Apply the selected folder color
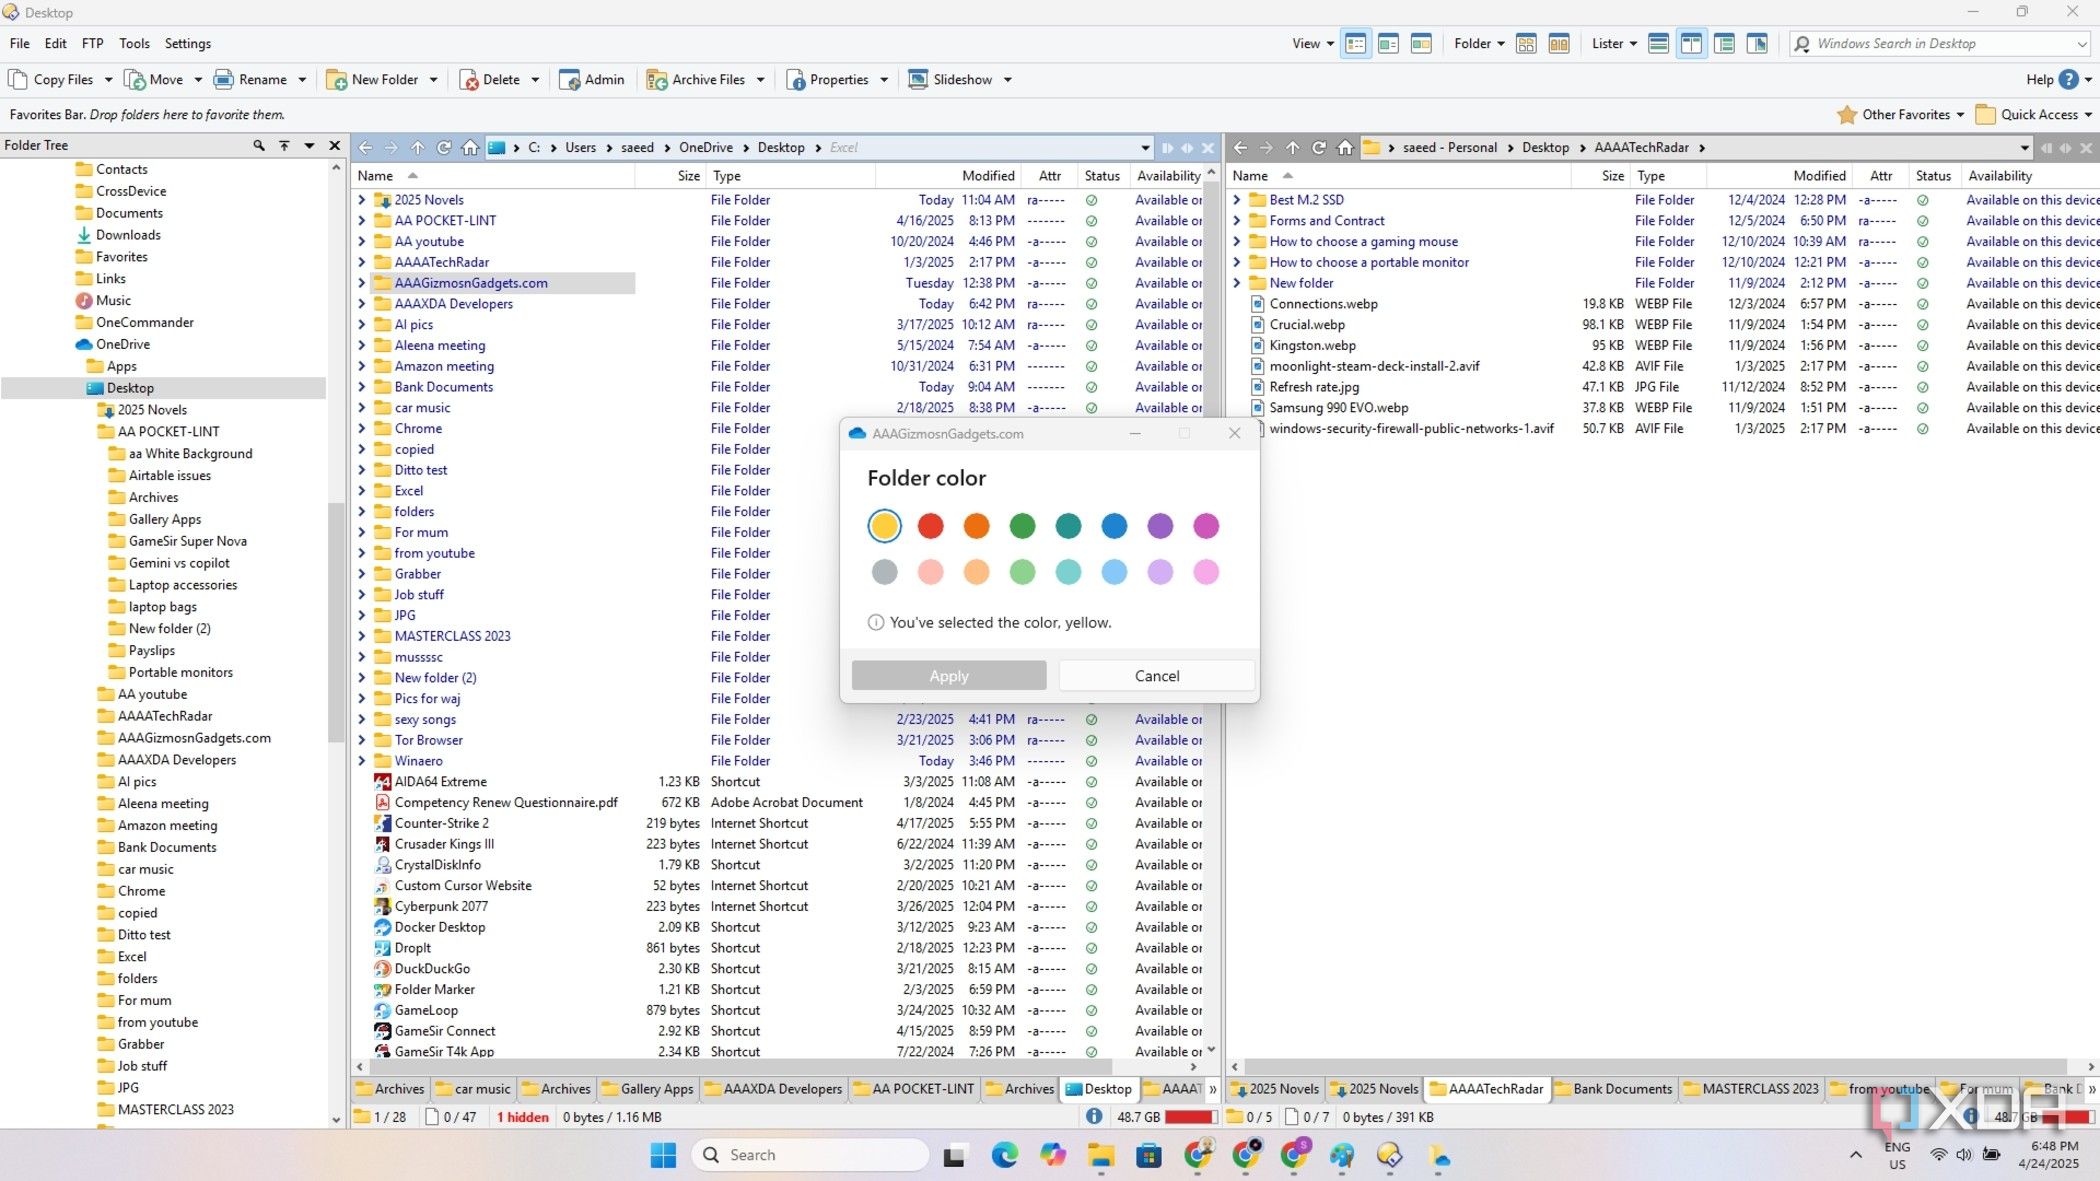The image size is (2100, 1181). [948, 676]
